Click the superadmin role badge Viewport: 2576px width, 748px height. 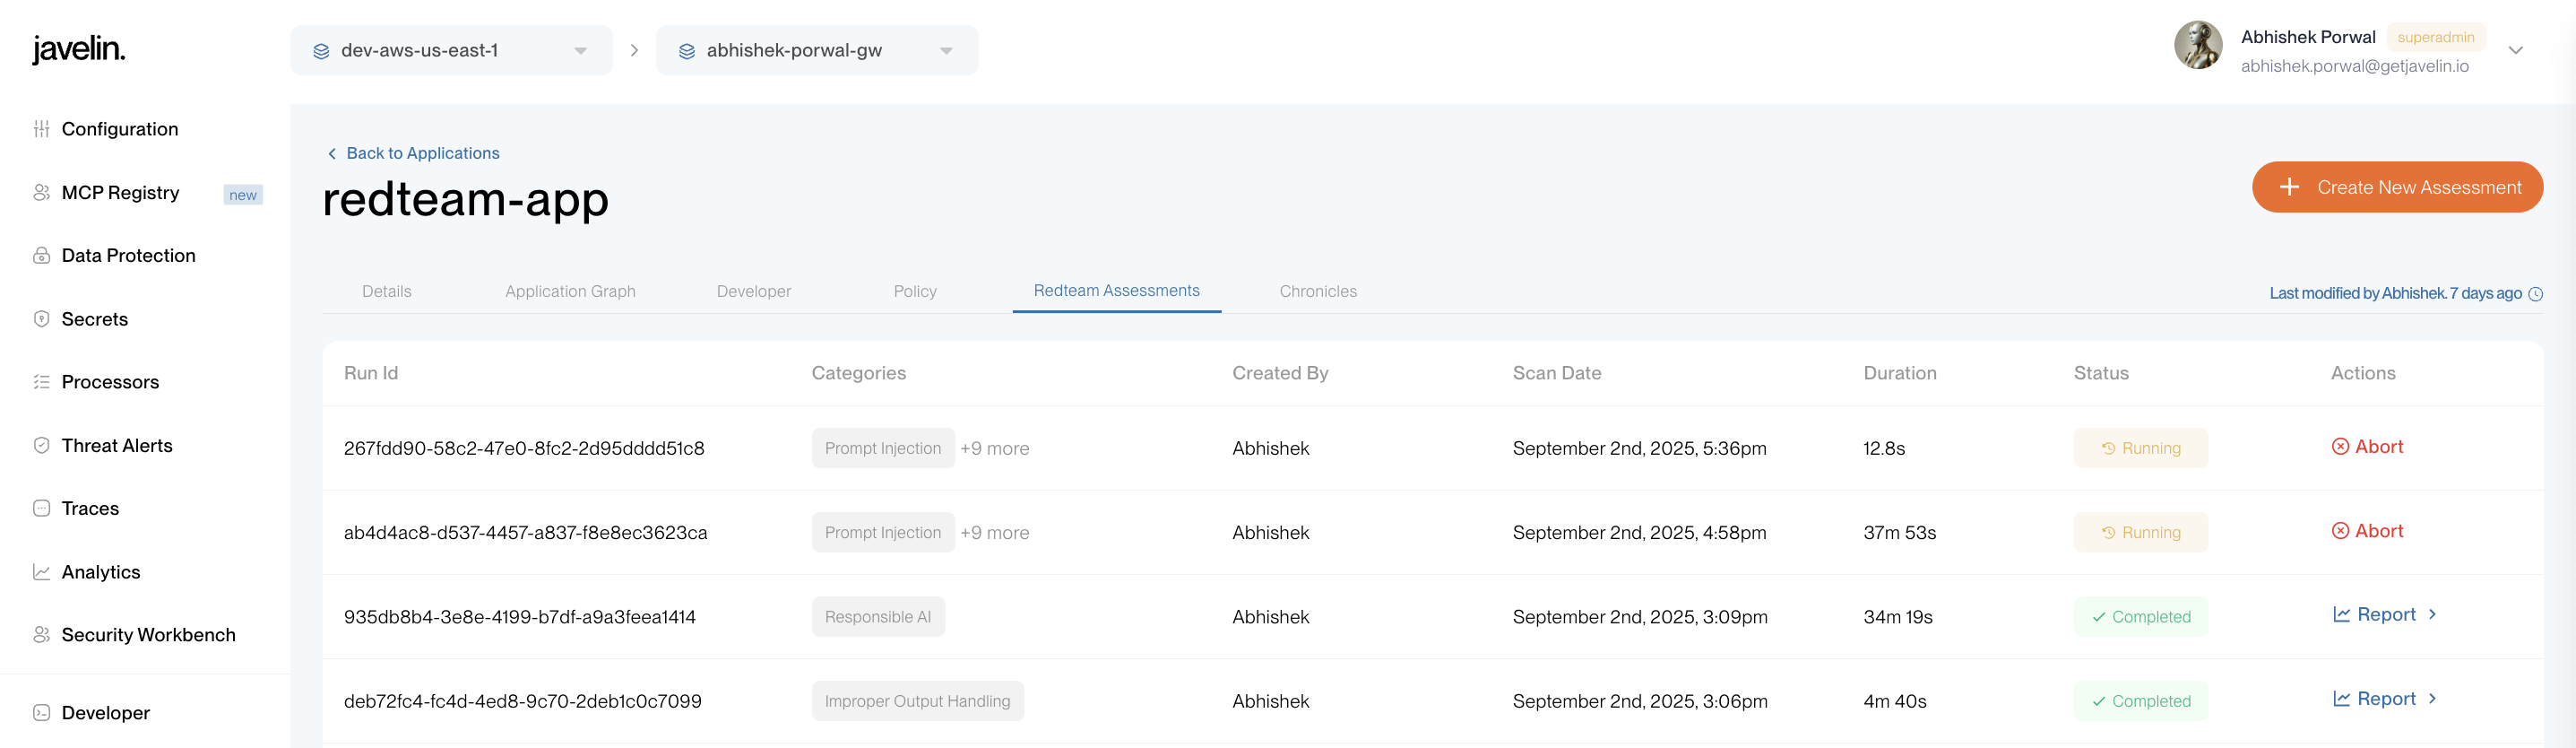[2435, 37]
